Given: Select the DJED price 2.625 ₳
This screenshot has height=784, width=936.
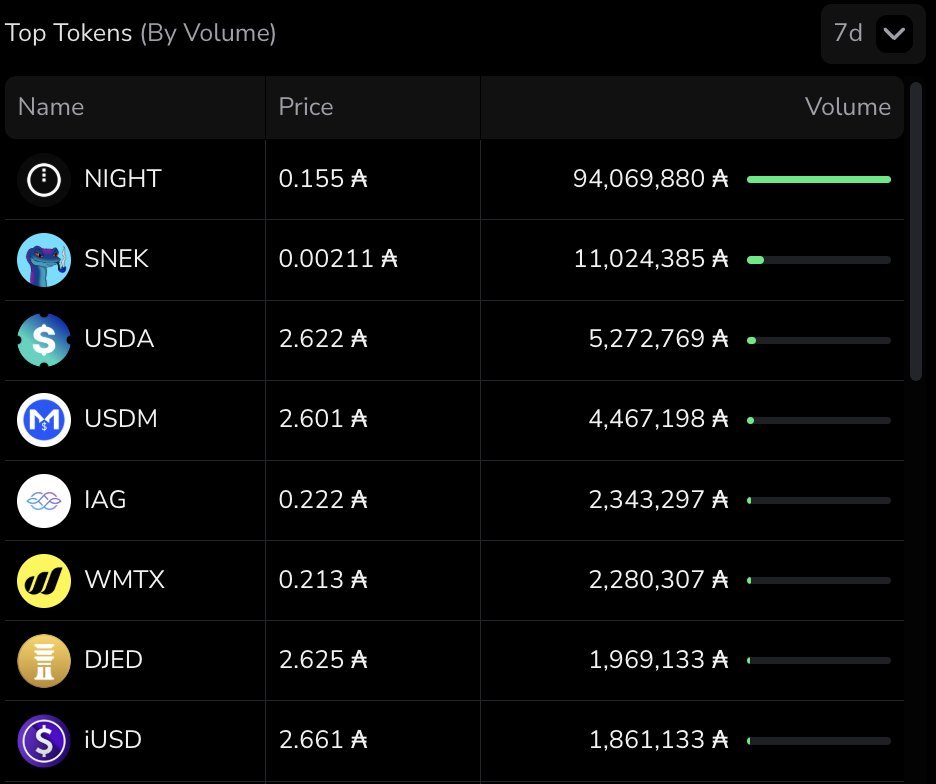Looking at the screenshot, I should click(323, 659).
